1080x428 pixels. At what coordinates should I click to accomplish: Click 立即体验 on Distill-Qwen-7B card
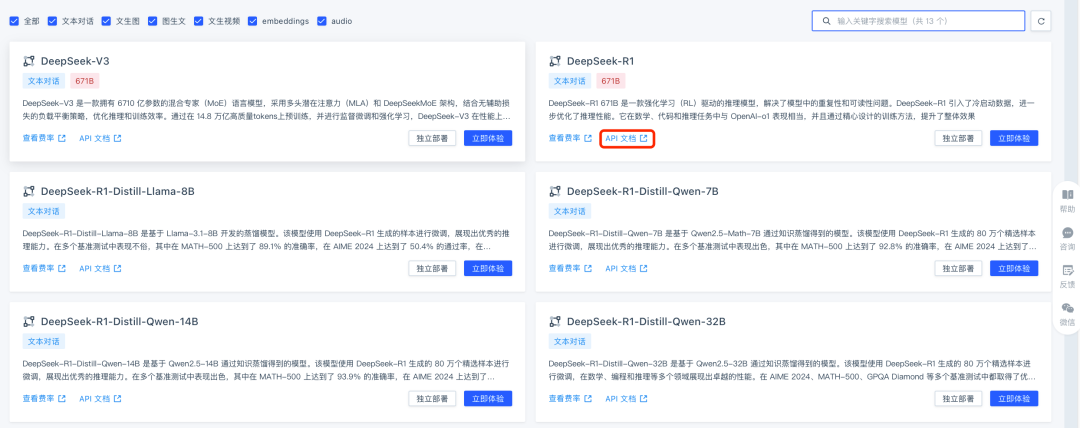coord(1014,268)
